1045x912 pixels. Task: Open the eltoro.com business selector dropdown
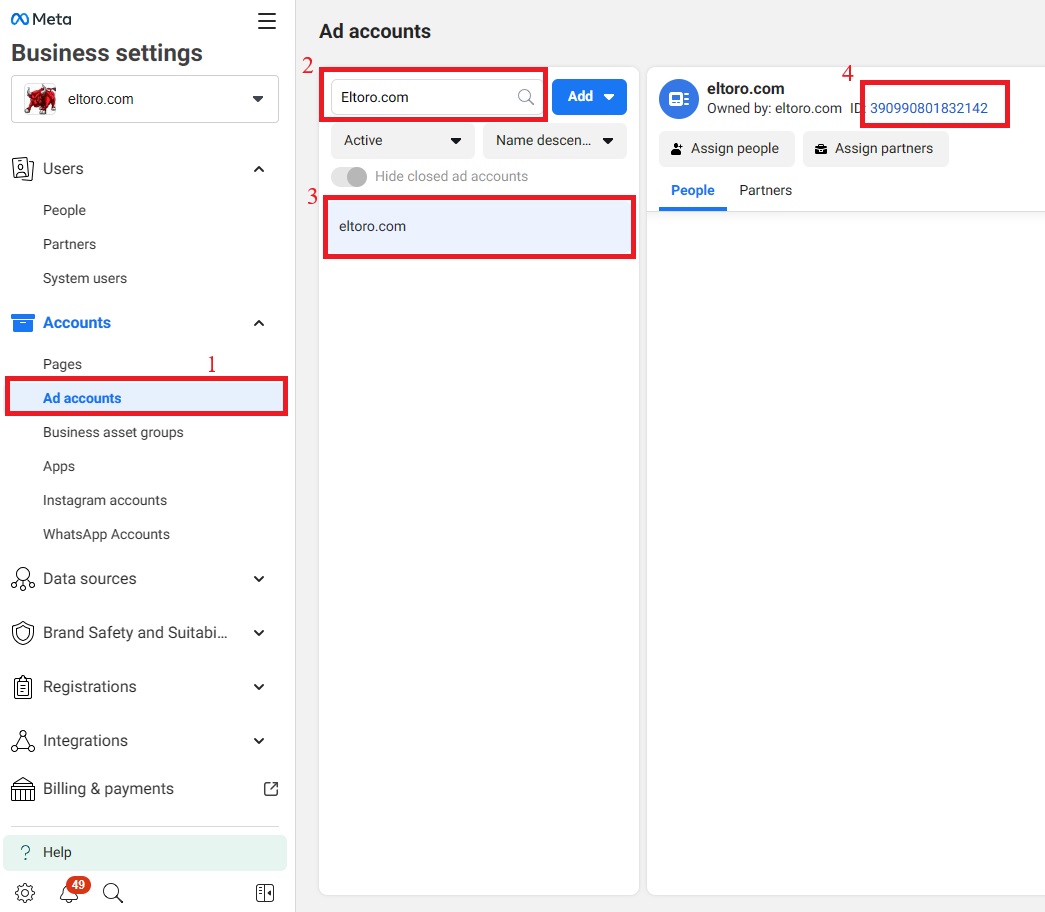tap(145, 99)
